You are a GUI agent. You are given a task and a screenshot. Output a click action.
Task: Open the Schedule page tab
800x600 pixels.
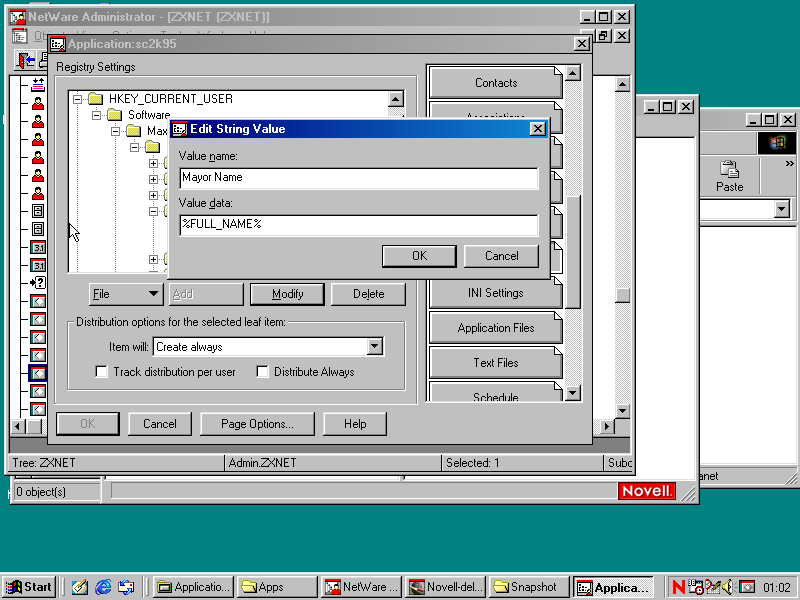click(495, 392)
